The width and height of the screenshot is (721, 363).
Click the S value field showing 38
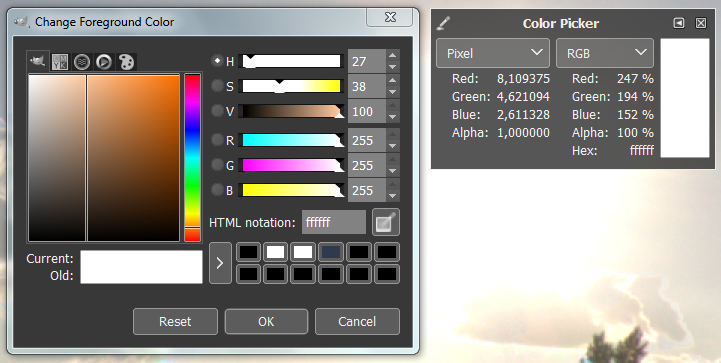pos(366,86)
